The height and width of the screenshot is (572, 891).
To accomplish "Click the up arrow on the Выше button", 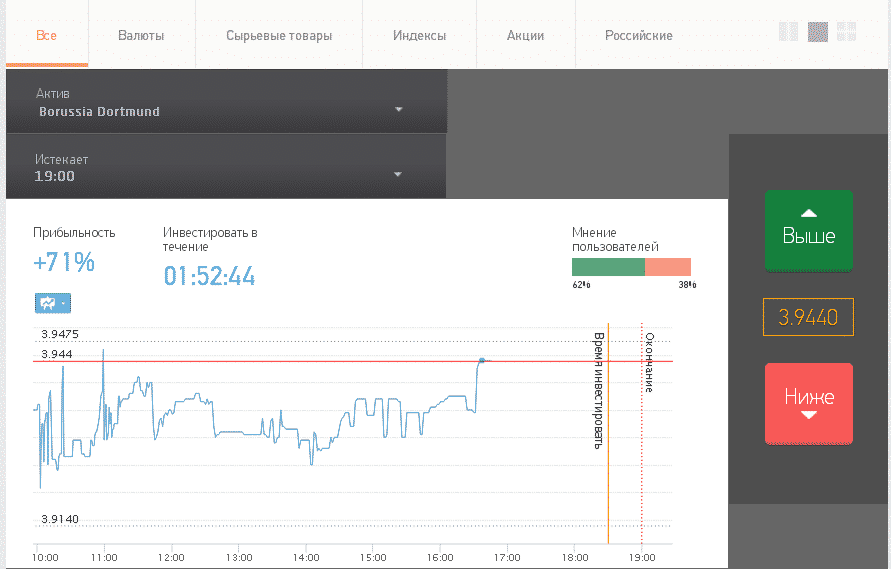I will coord(809,214).
